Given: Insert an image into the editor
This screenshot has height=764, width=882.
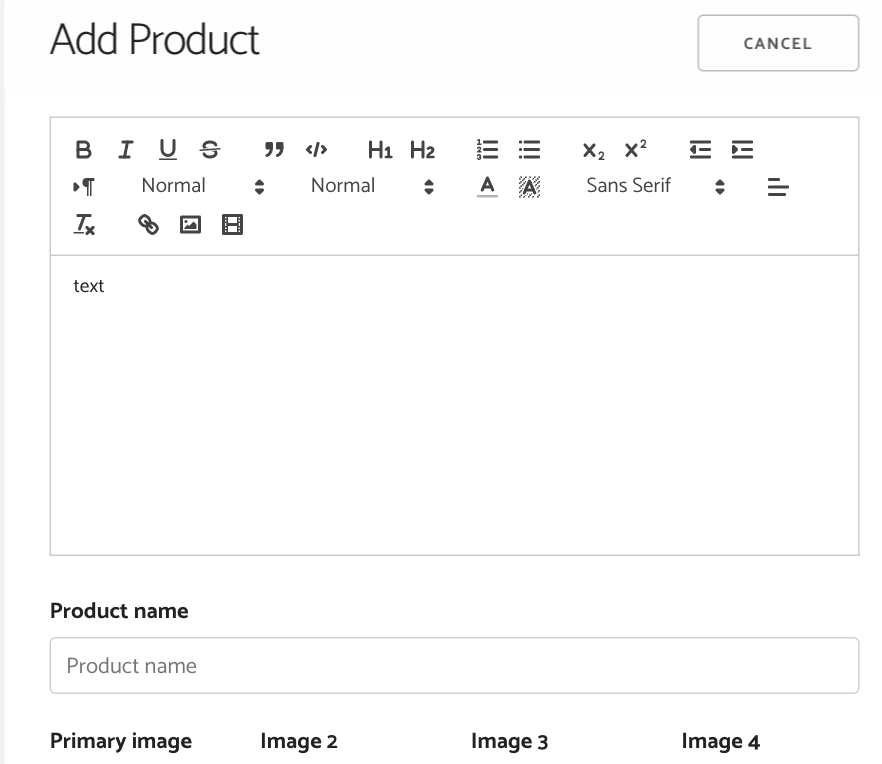Looking at the screenshot, I should (190, 224).
